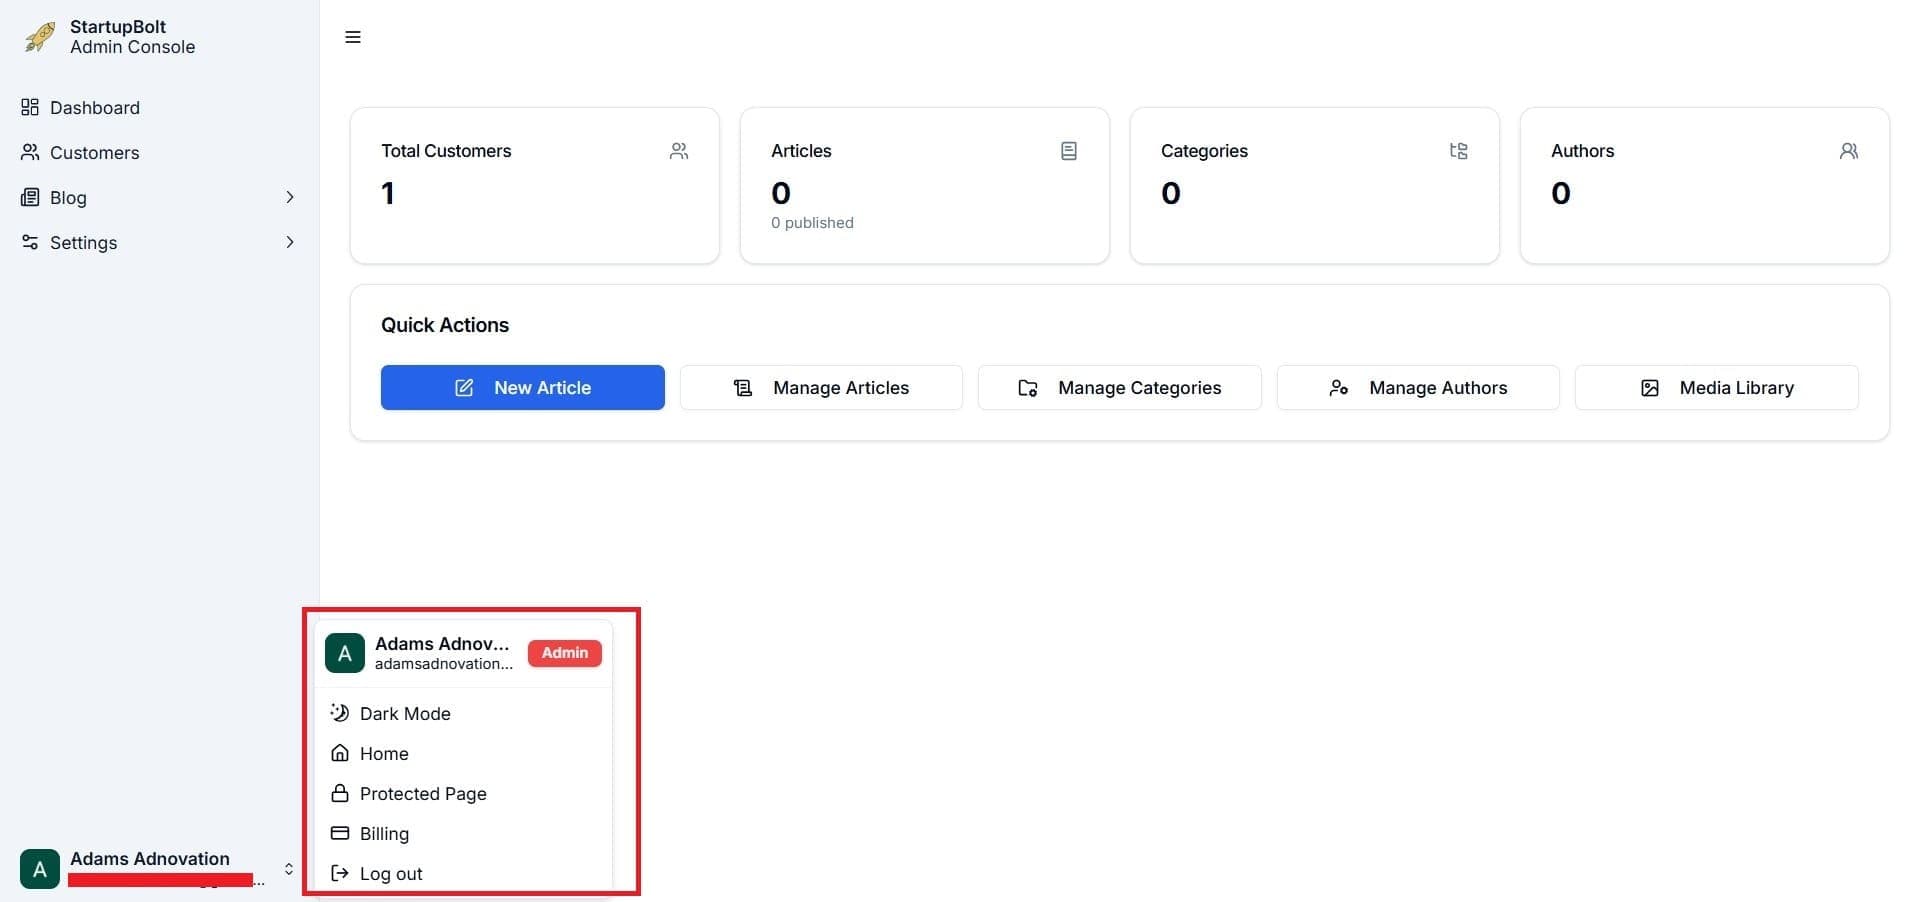Select Home in the user menu
The width and height of the screenshot is (1907, 902).
click(463, 753)
